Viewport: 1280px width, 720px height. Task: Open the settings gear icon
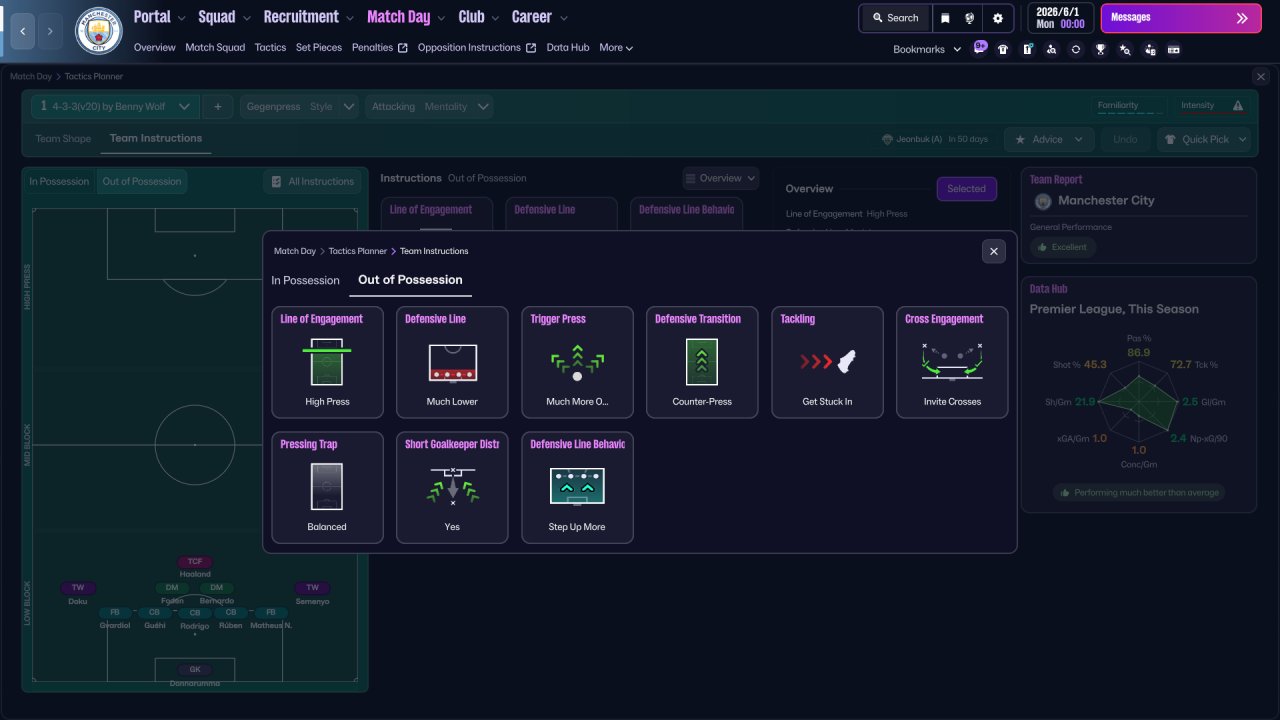(x=997, y=18)
